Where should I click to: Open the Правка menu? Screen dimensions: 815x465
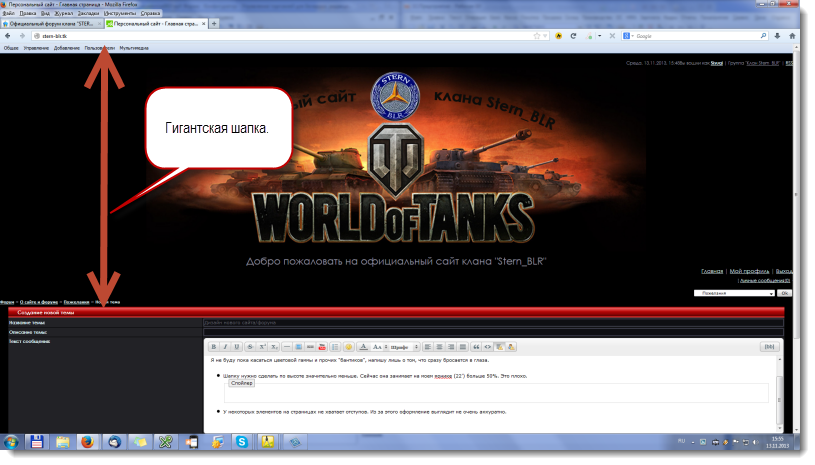[28, 13]
